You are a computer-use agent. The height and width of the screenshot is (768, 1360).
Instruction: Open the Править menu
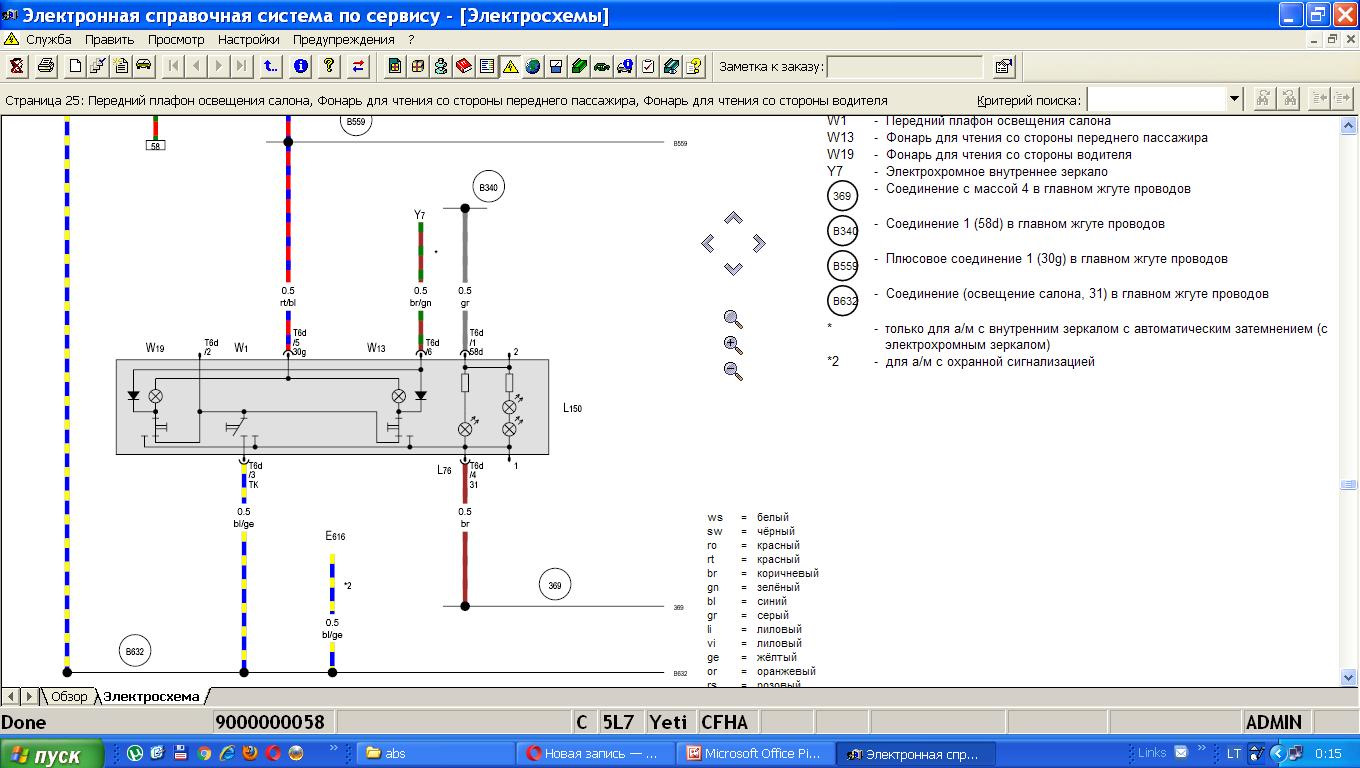109,40
